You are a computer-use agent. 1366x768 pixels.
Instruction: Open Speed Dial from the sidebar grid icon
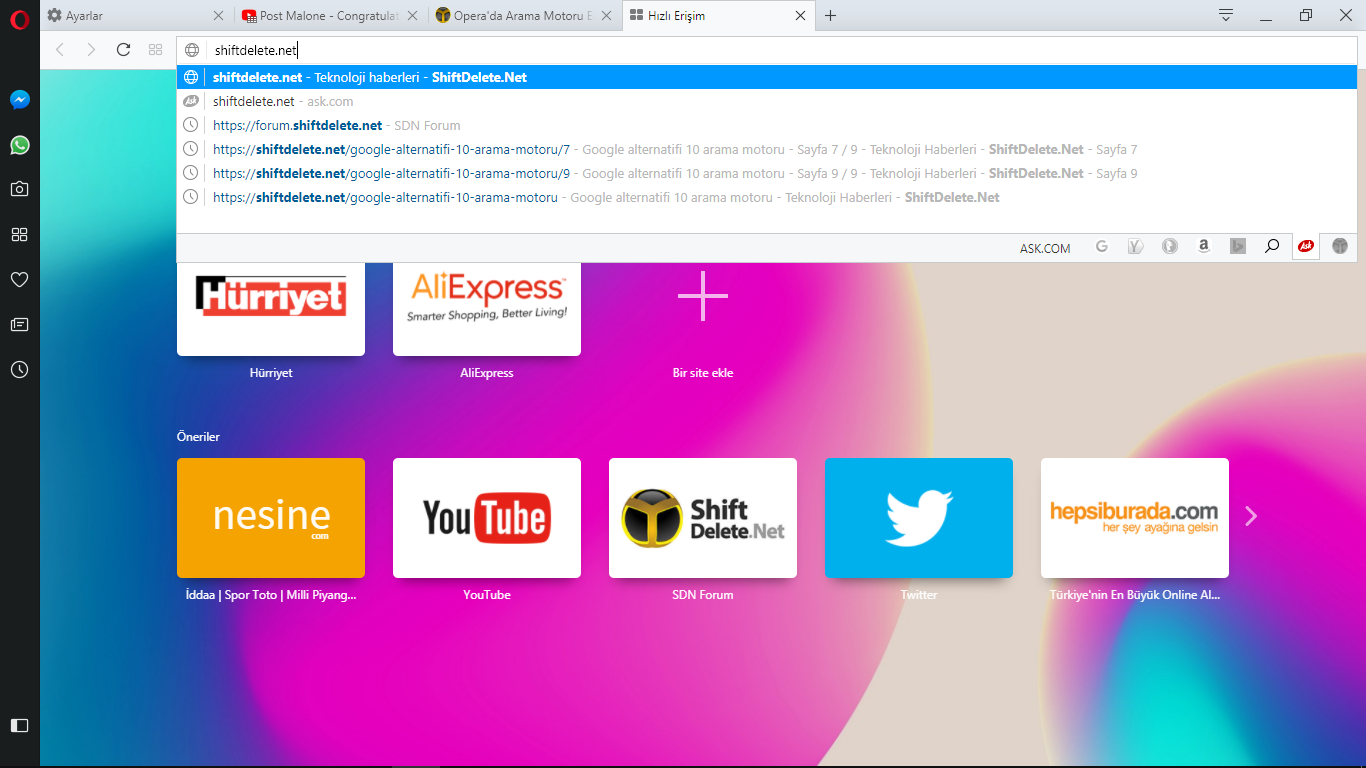[19, 234]
